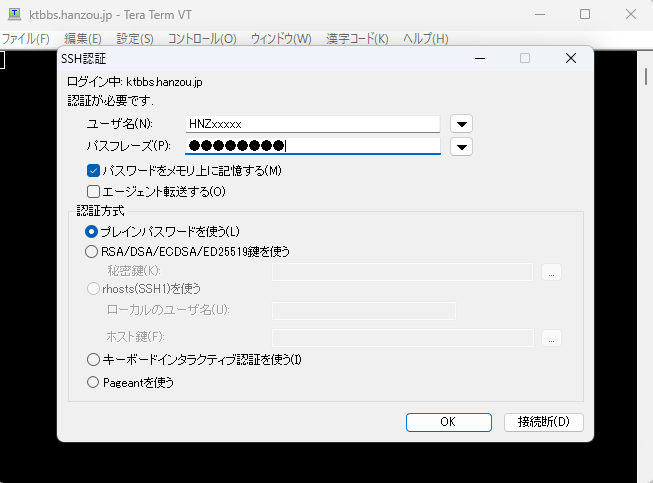The image size is (653, 483).
Task: Maximize the Tera Term VT window
Action: click(585, 14)
